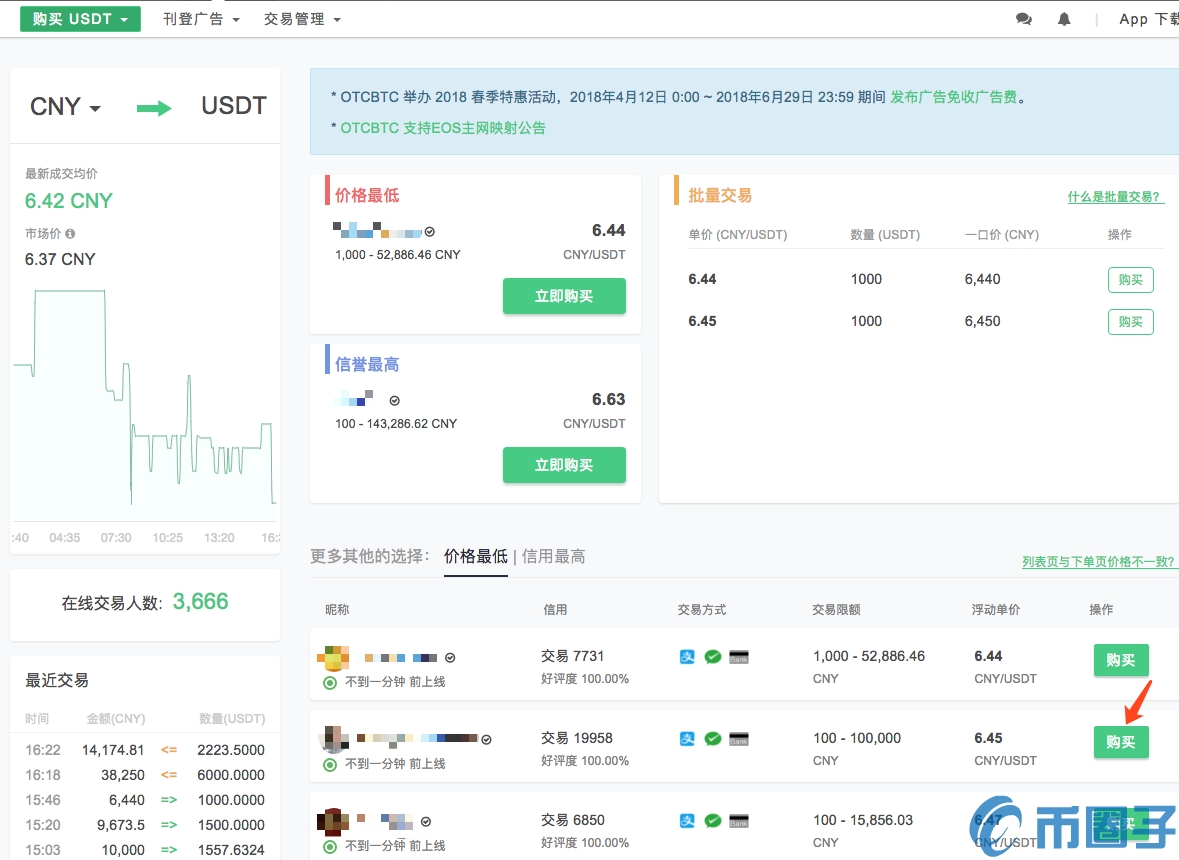Viewport: 1179px width, 860px height.
Task: Click avatar of seller with 19958 trades
Action: tap(334, 740)
